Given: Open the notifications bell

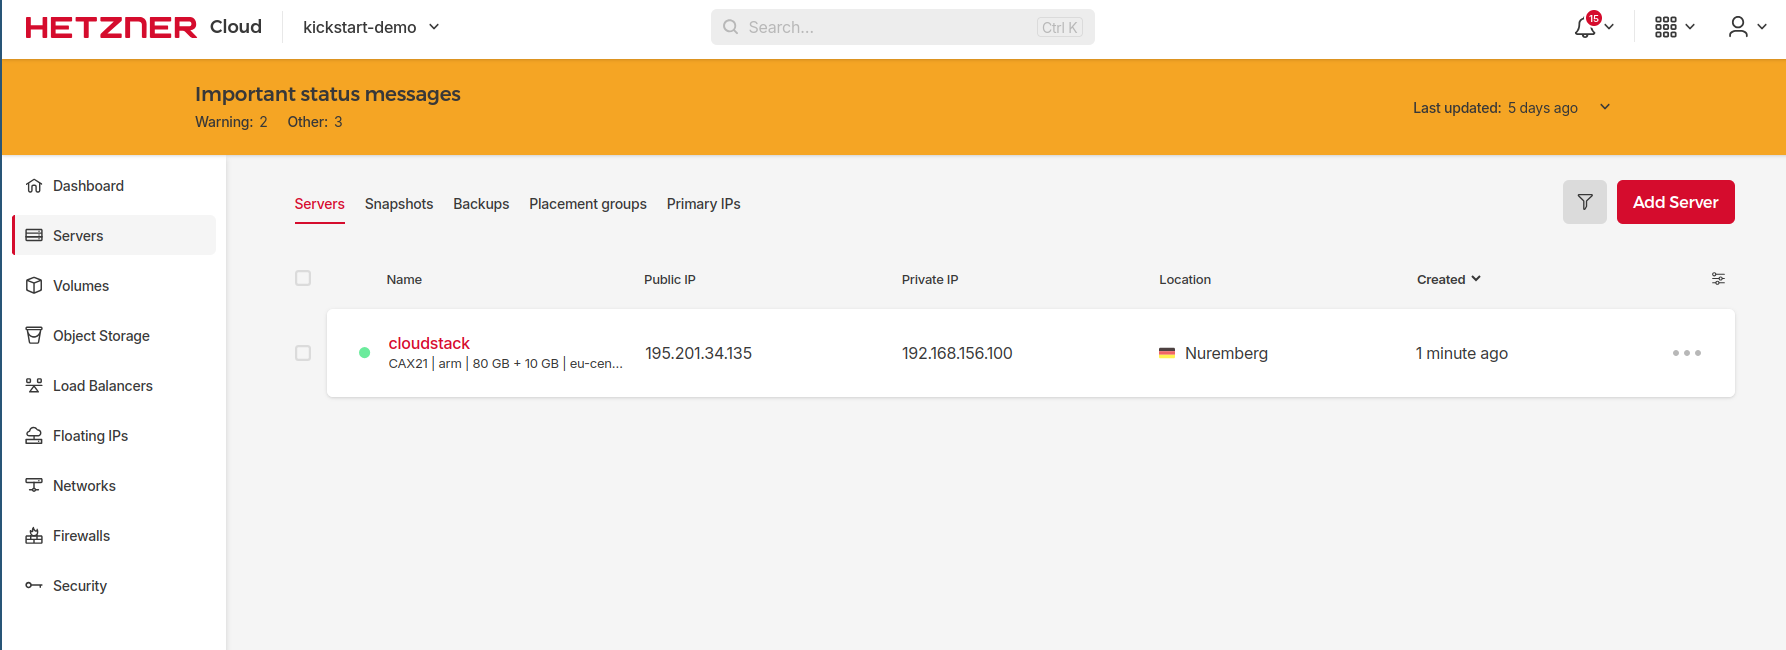Looking at the screenshot, I should coord(1586,26).
